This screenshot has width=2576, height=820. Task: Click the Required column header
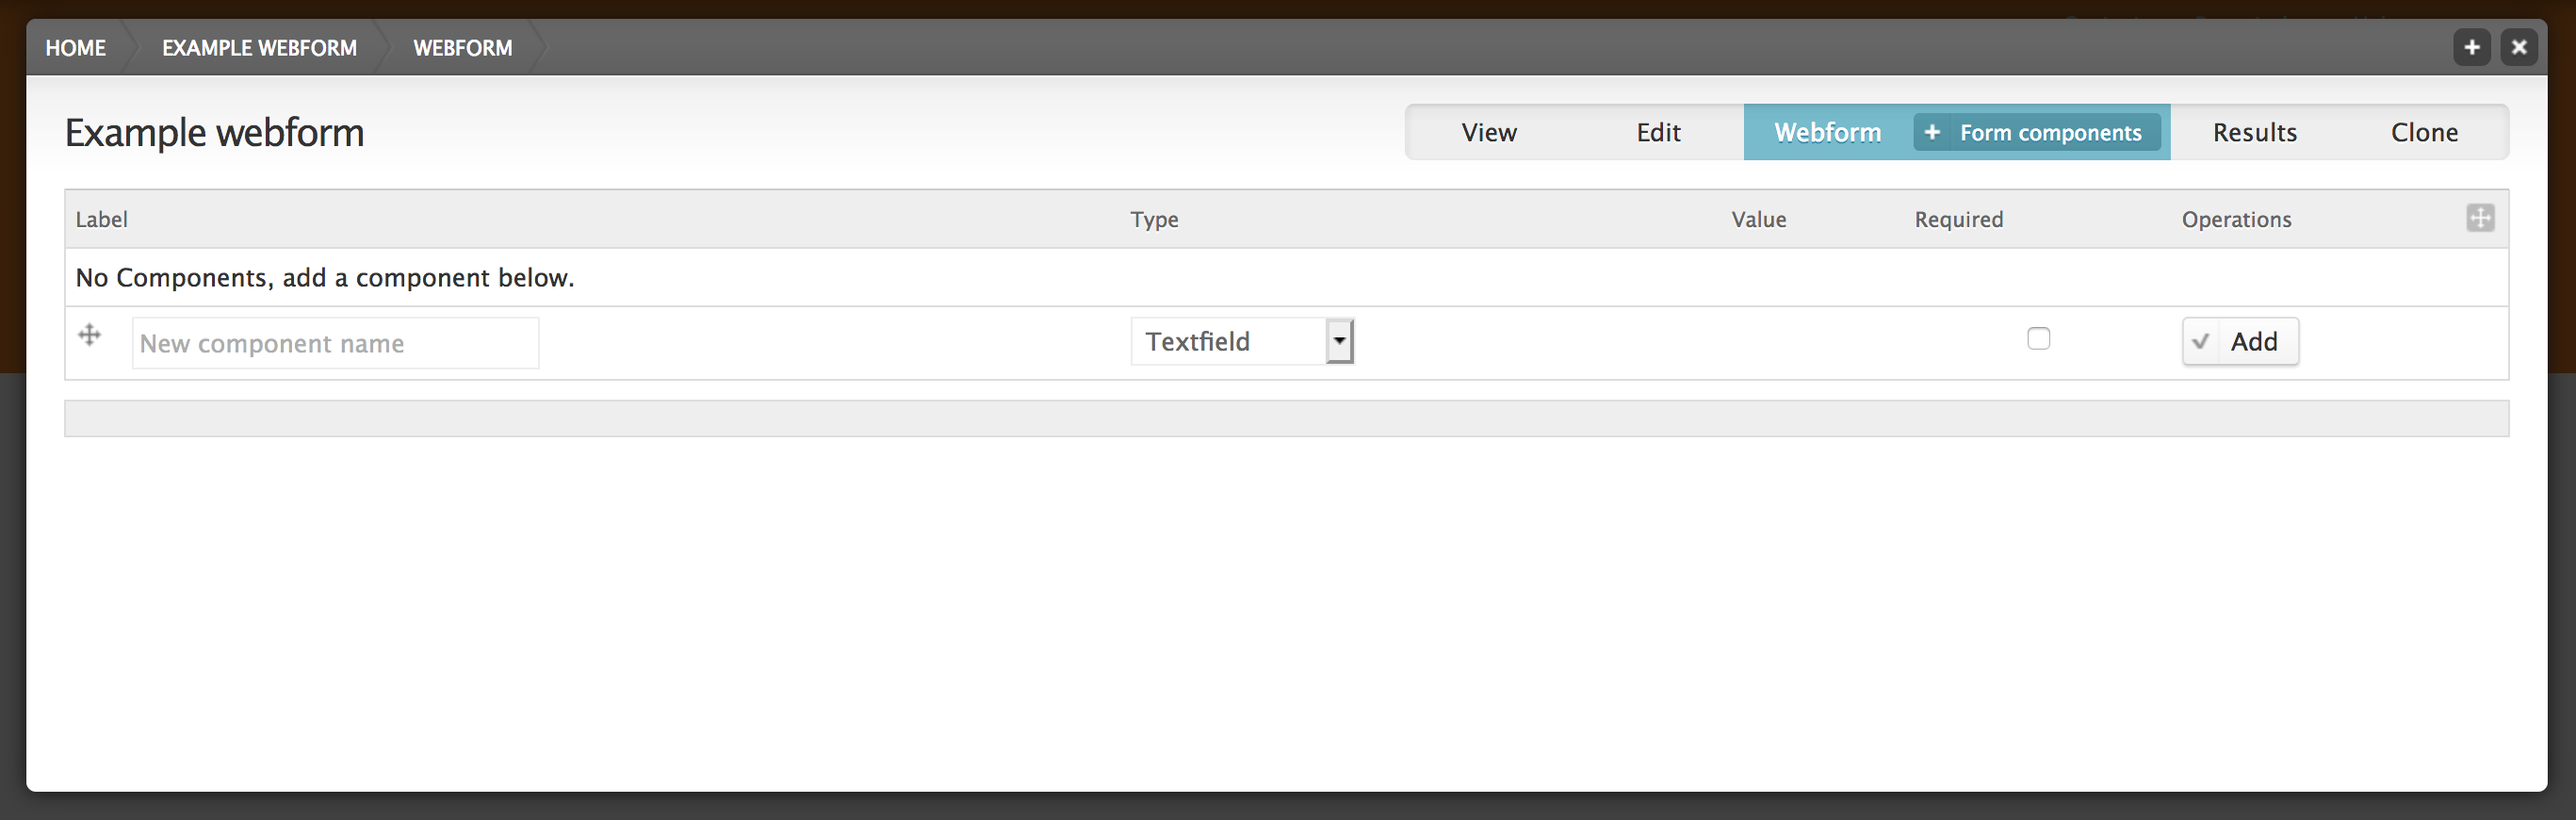coord(1958,219)
